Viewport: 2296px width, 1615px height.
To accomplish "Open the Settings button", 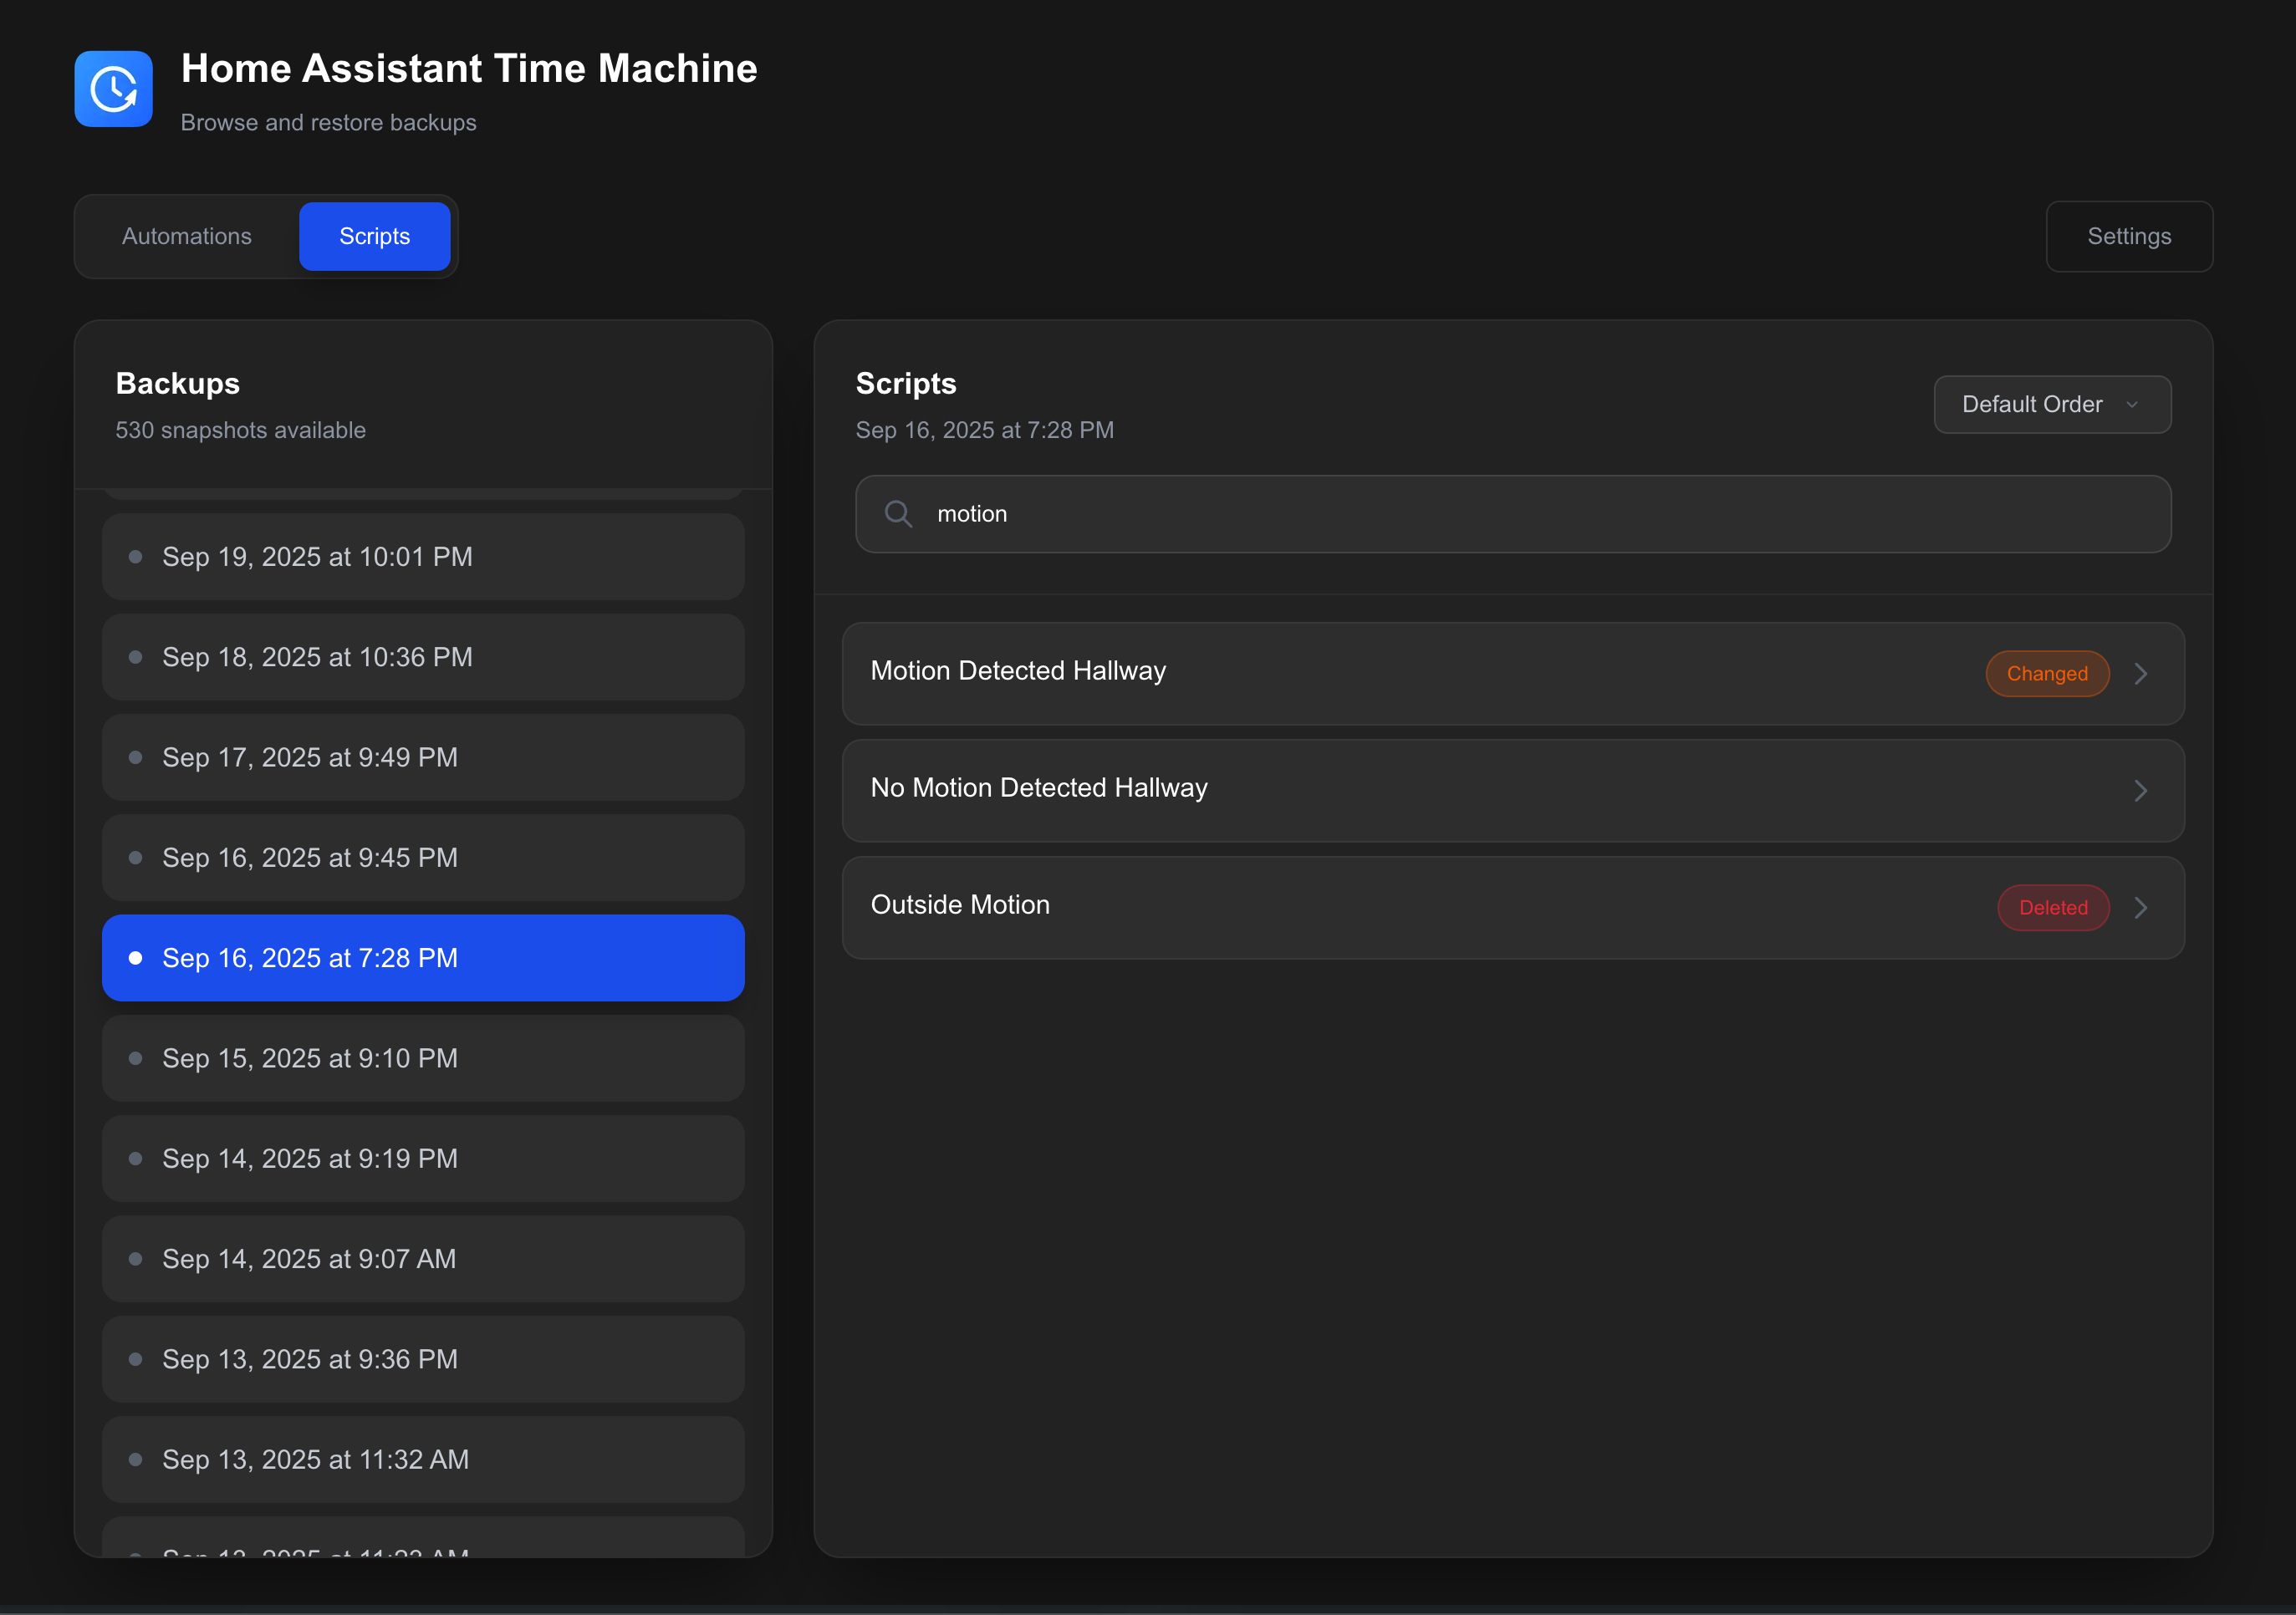I will [2129, 236].
